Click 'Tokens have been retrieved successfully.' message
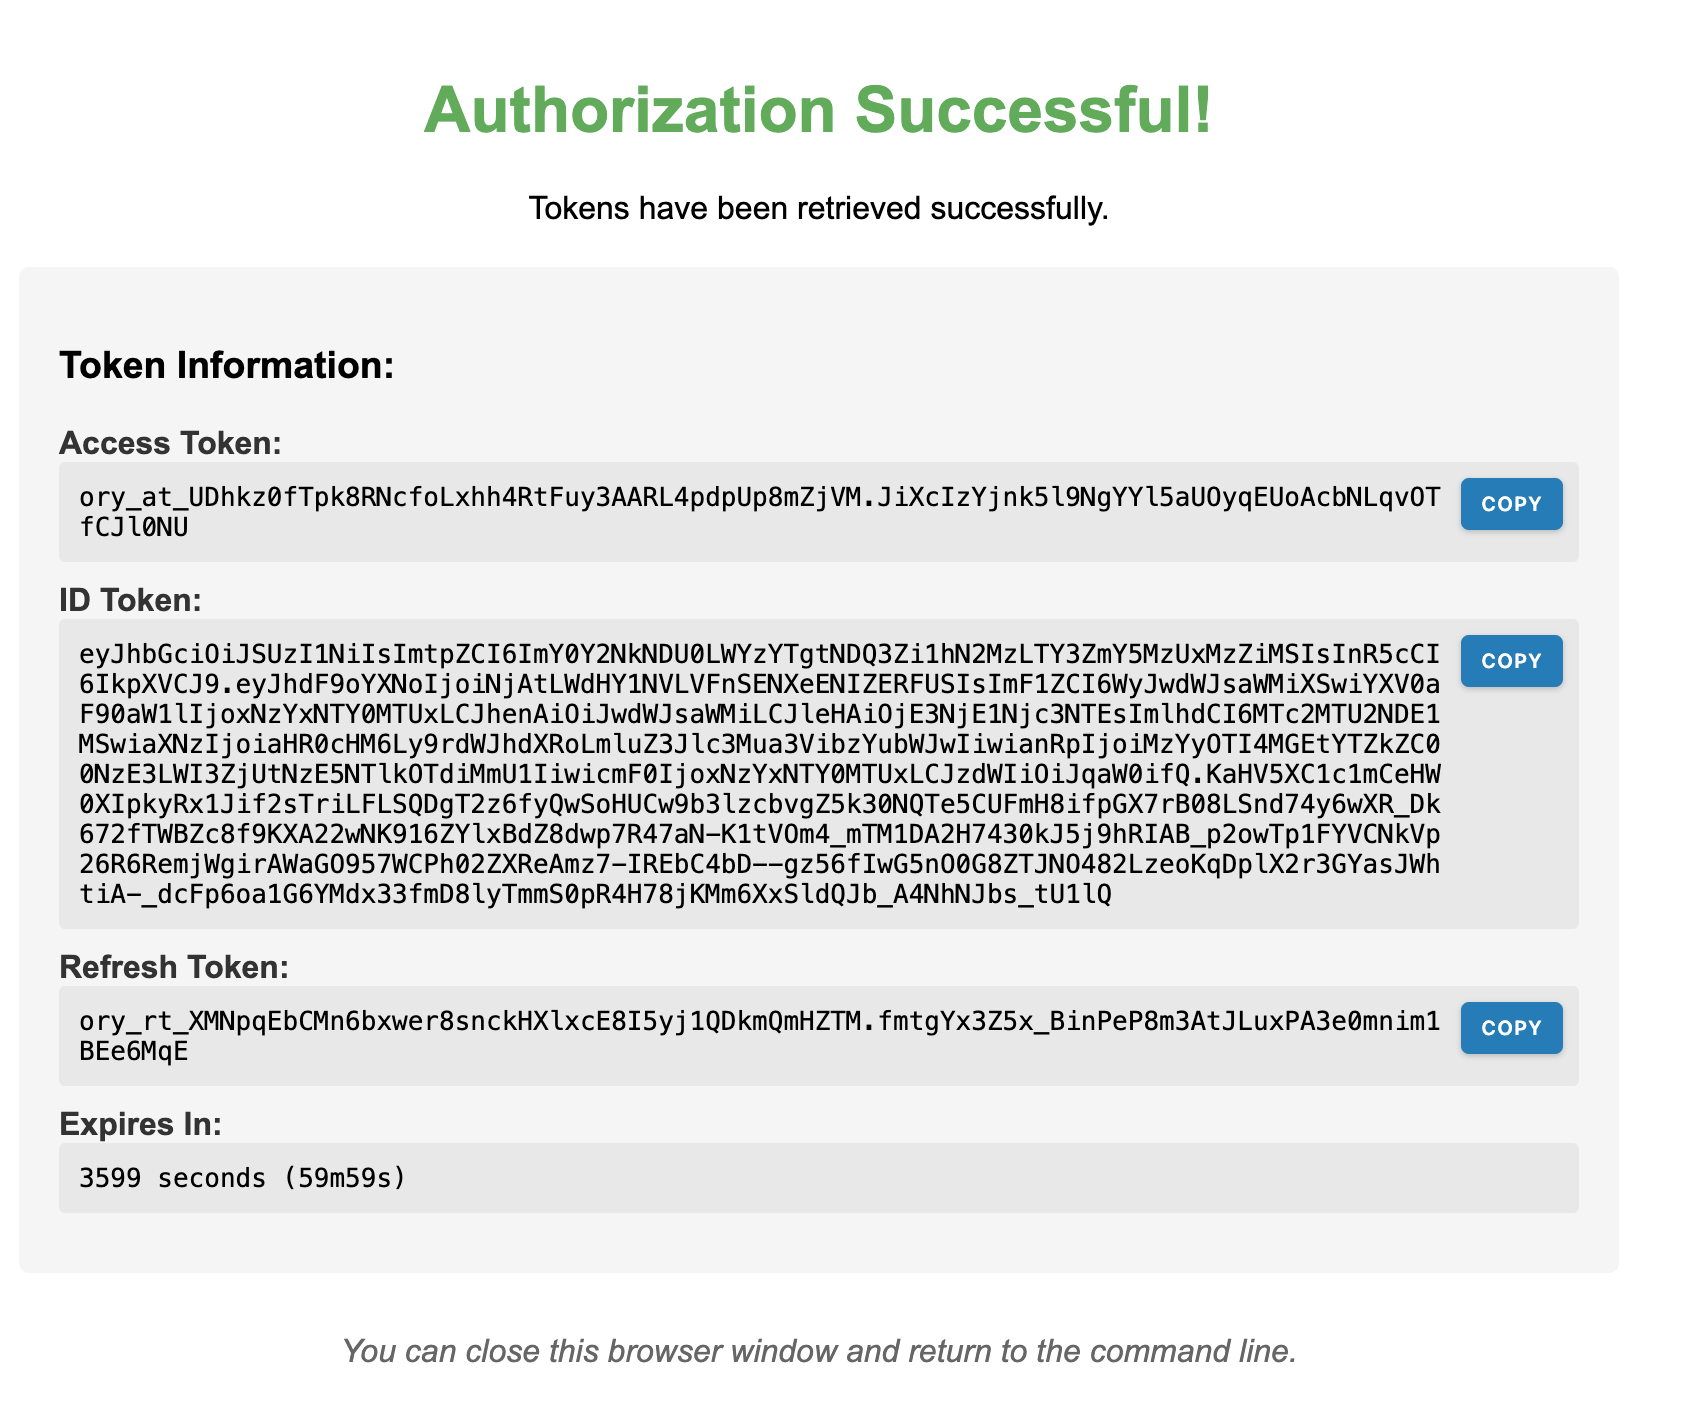The image size is (1688, 1406). [x=818, y=208]
